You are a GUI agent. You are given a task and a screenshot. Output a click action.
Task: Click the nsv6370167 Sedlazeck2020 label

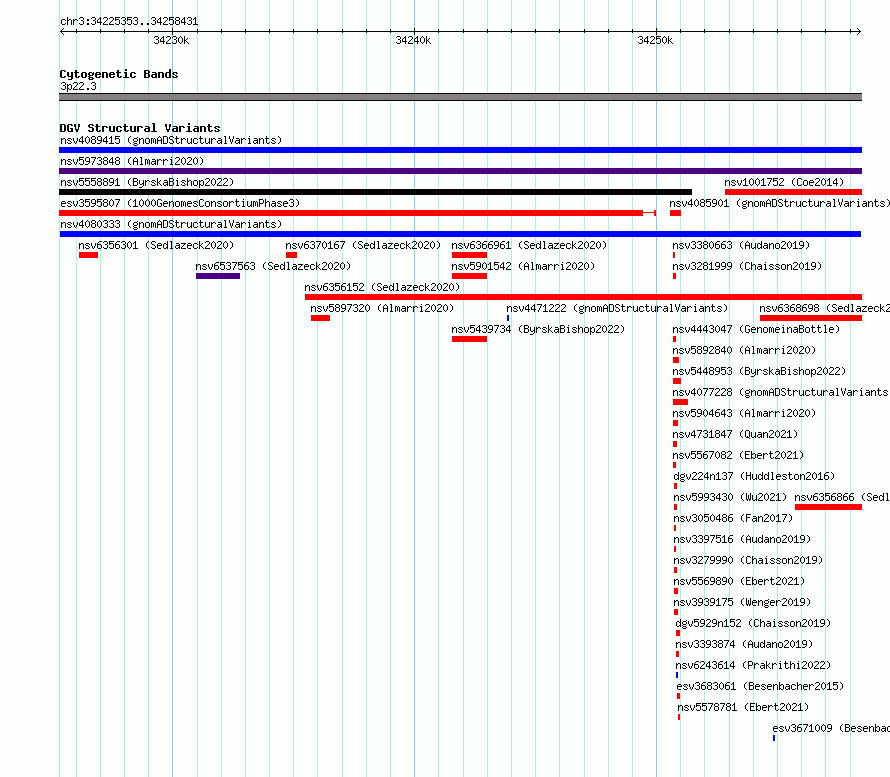(x=363, y=245)
